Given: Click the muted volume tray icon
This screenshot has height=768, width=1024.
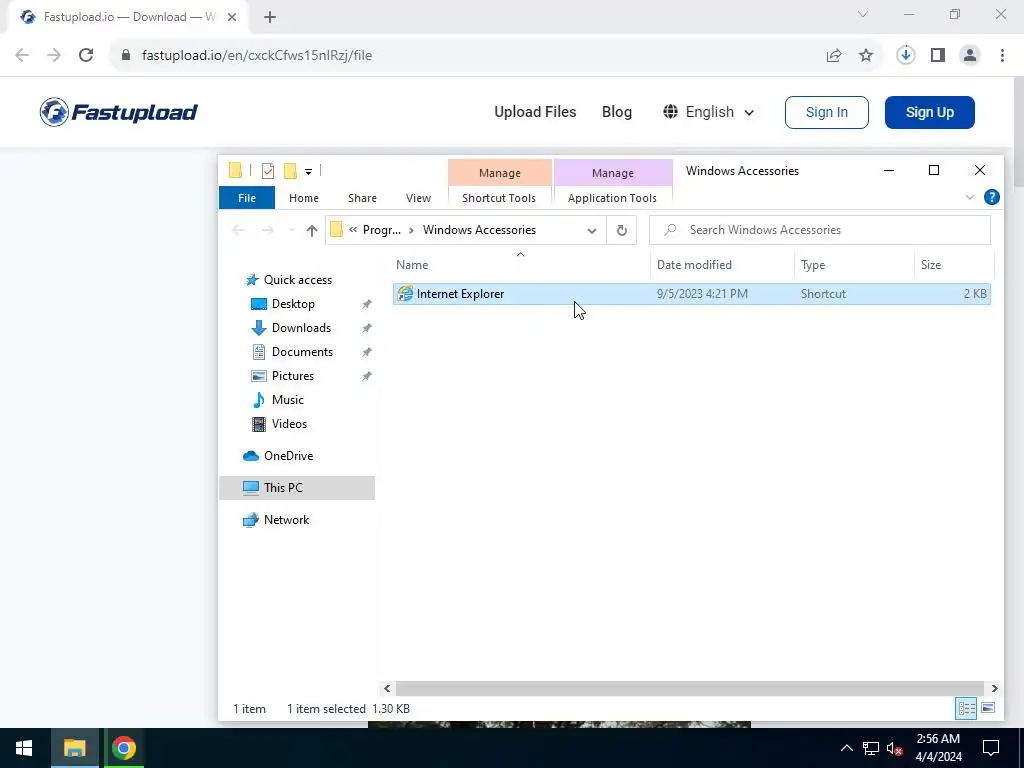Looking at the screenshot, I should 895,748.
